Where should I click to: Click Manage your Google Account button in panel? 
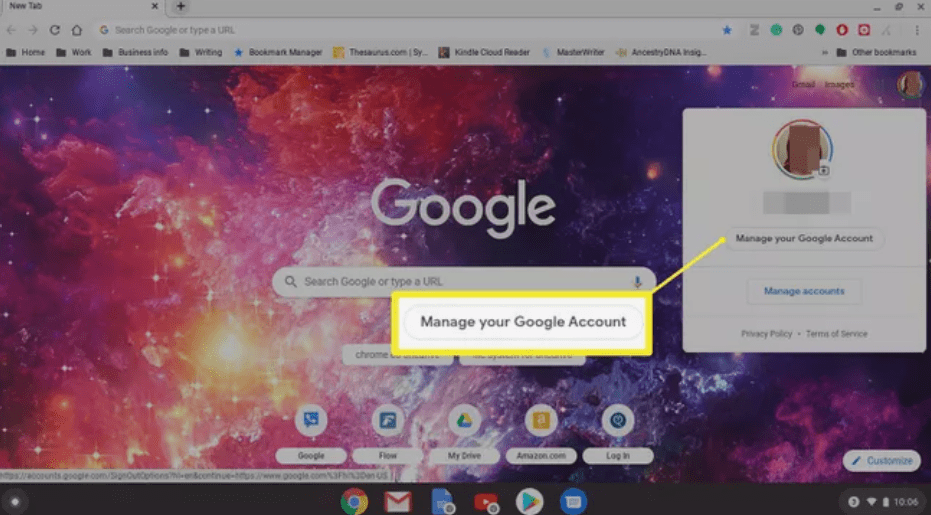805,238
